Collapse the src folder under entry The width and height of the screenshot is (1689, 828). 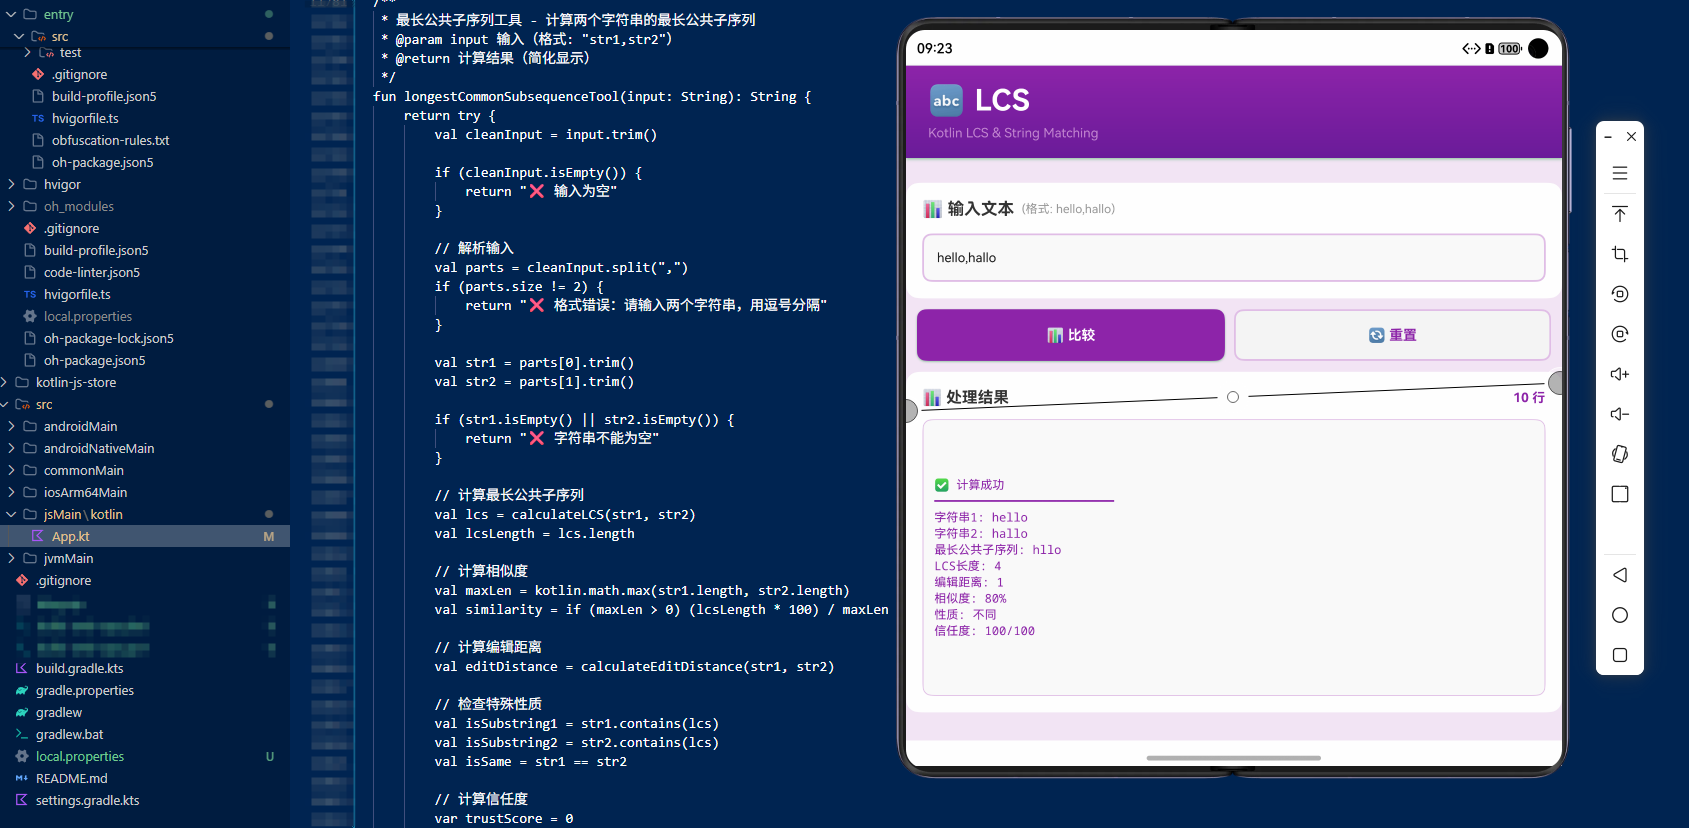tap(19, 36)
